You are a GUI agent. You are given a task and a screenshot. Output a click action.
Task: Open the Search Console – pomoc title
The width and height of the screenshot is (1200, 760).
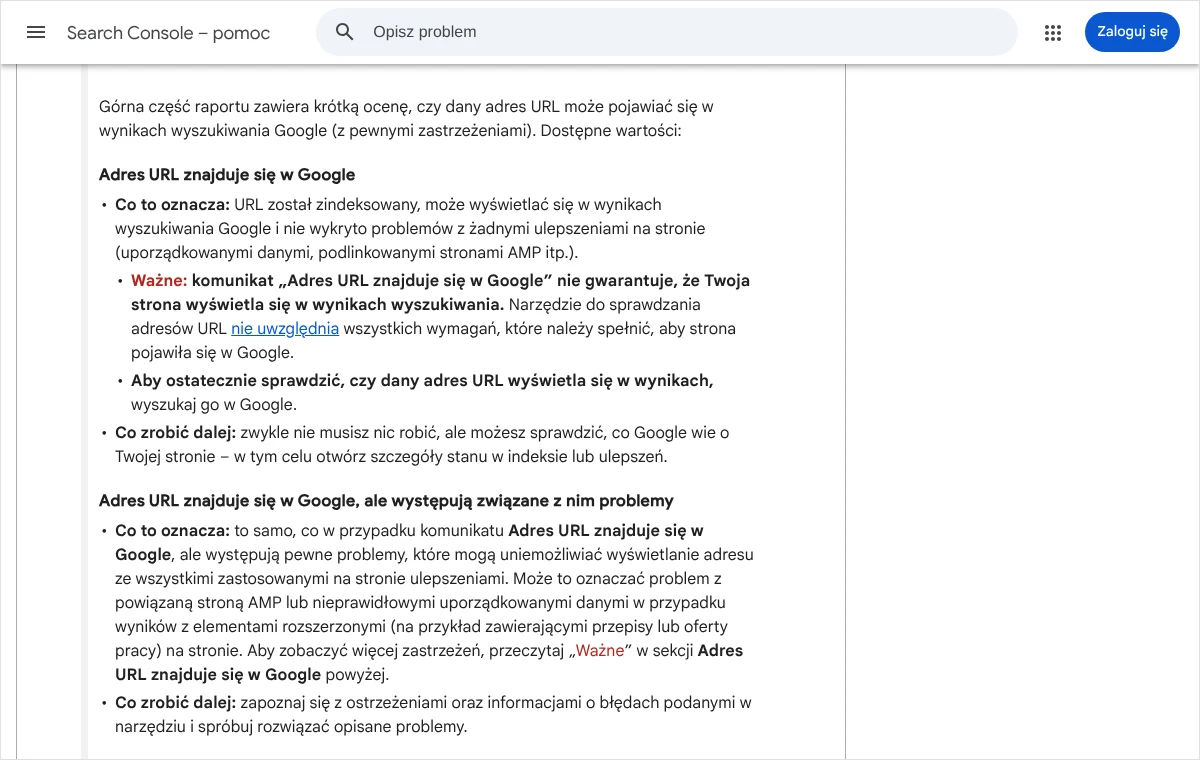click(168, 33)
